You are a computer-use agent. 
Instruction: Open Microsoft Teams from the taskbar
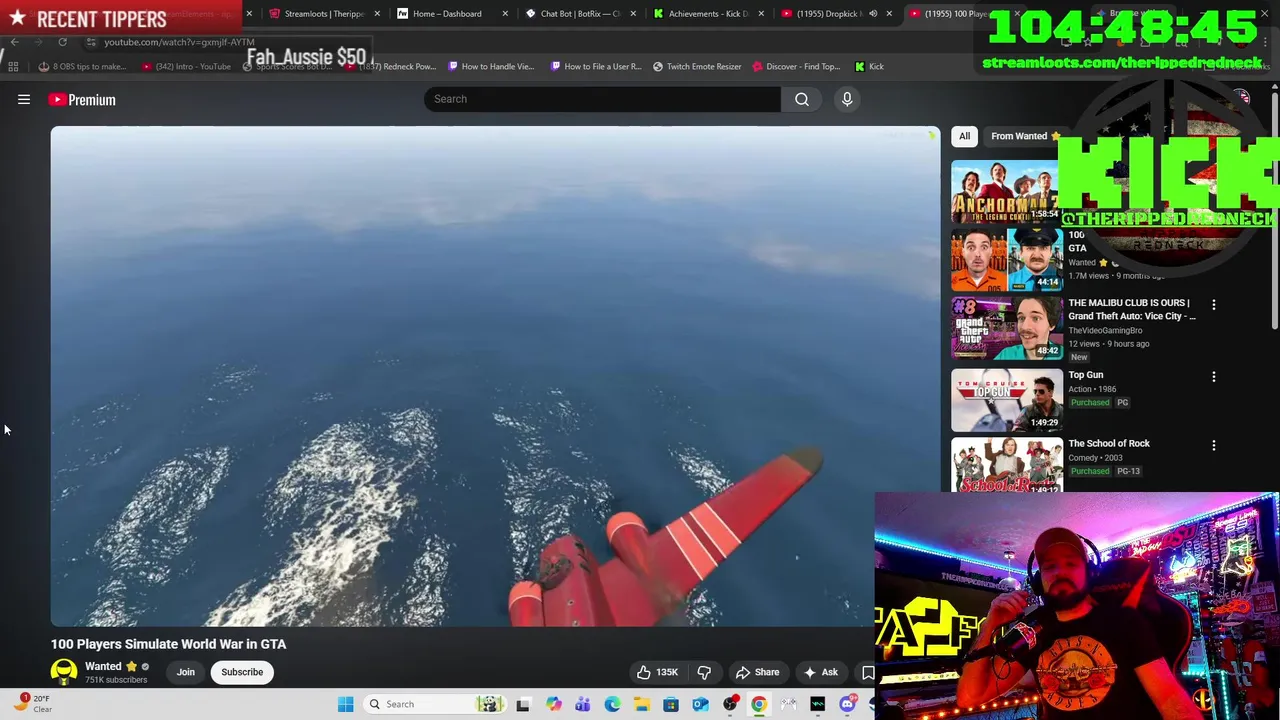pos(583,704)
